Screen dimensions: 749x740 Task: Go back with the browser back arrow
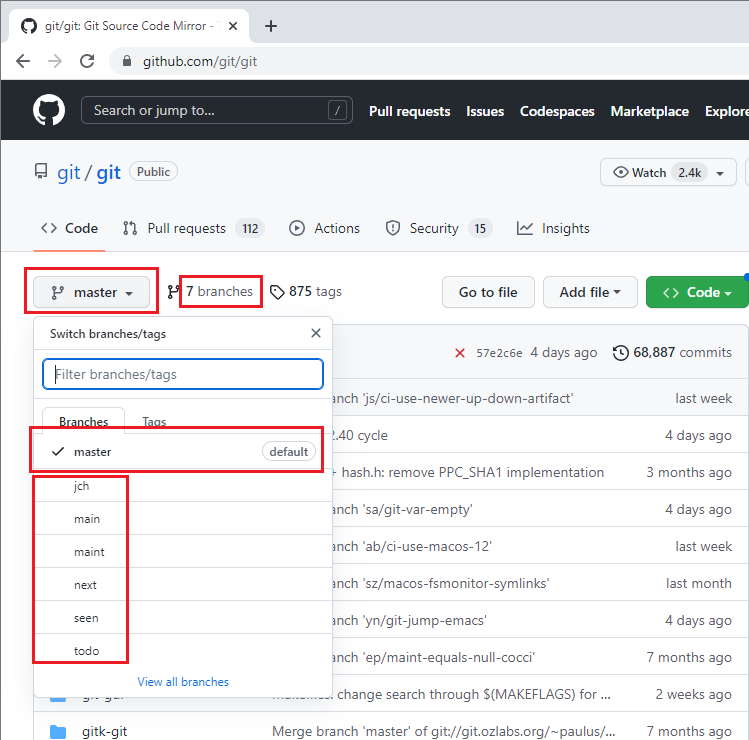pyautogui.click(x=23, y=61)
